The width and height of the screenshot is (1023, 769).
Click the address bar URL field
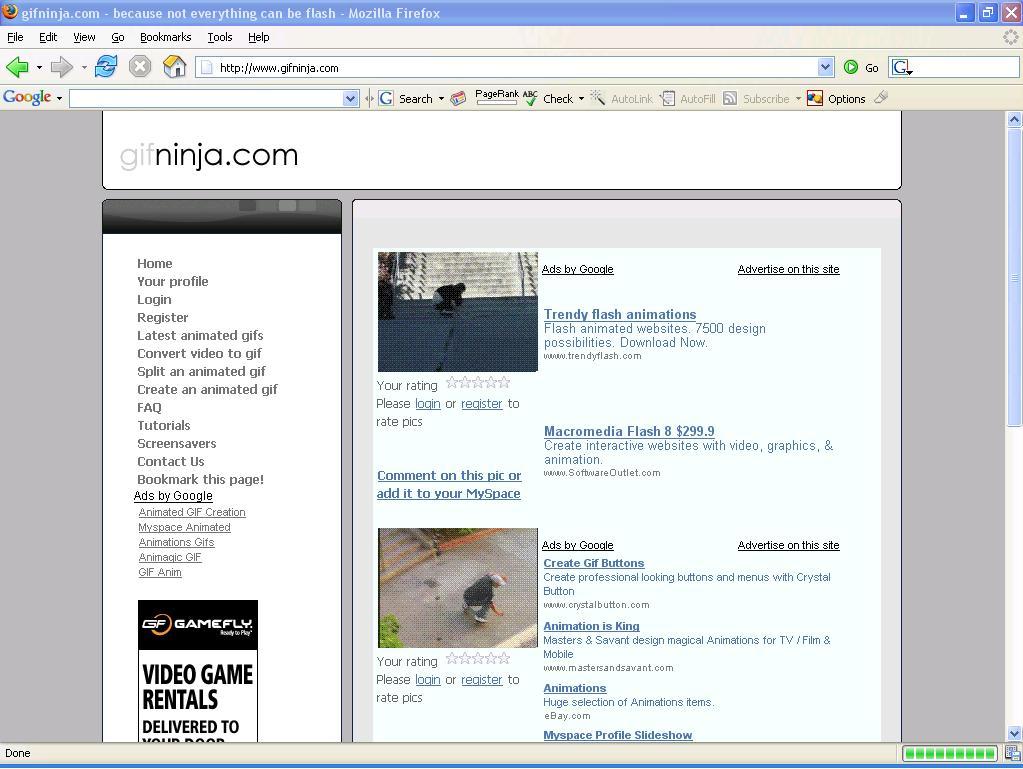515,67
